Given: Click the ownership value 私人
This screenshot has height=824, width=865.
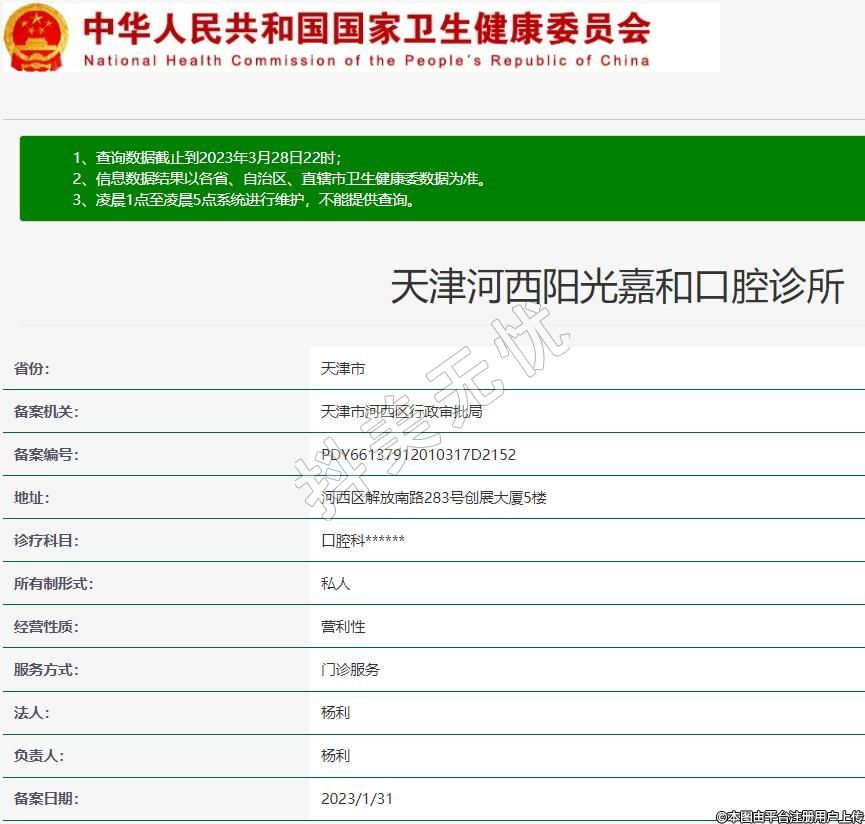Looking at the screenshot, I should coord(335,584).
